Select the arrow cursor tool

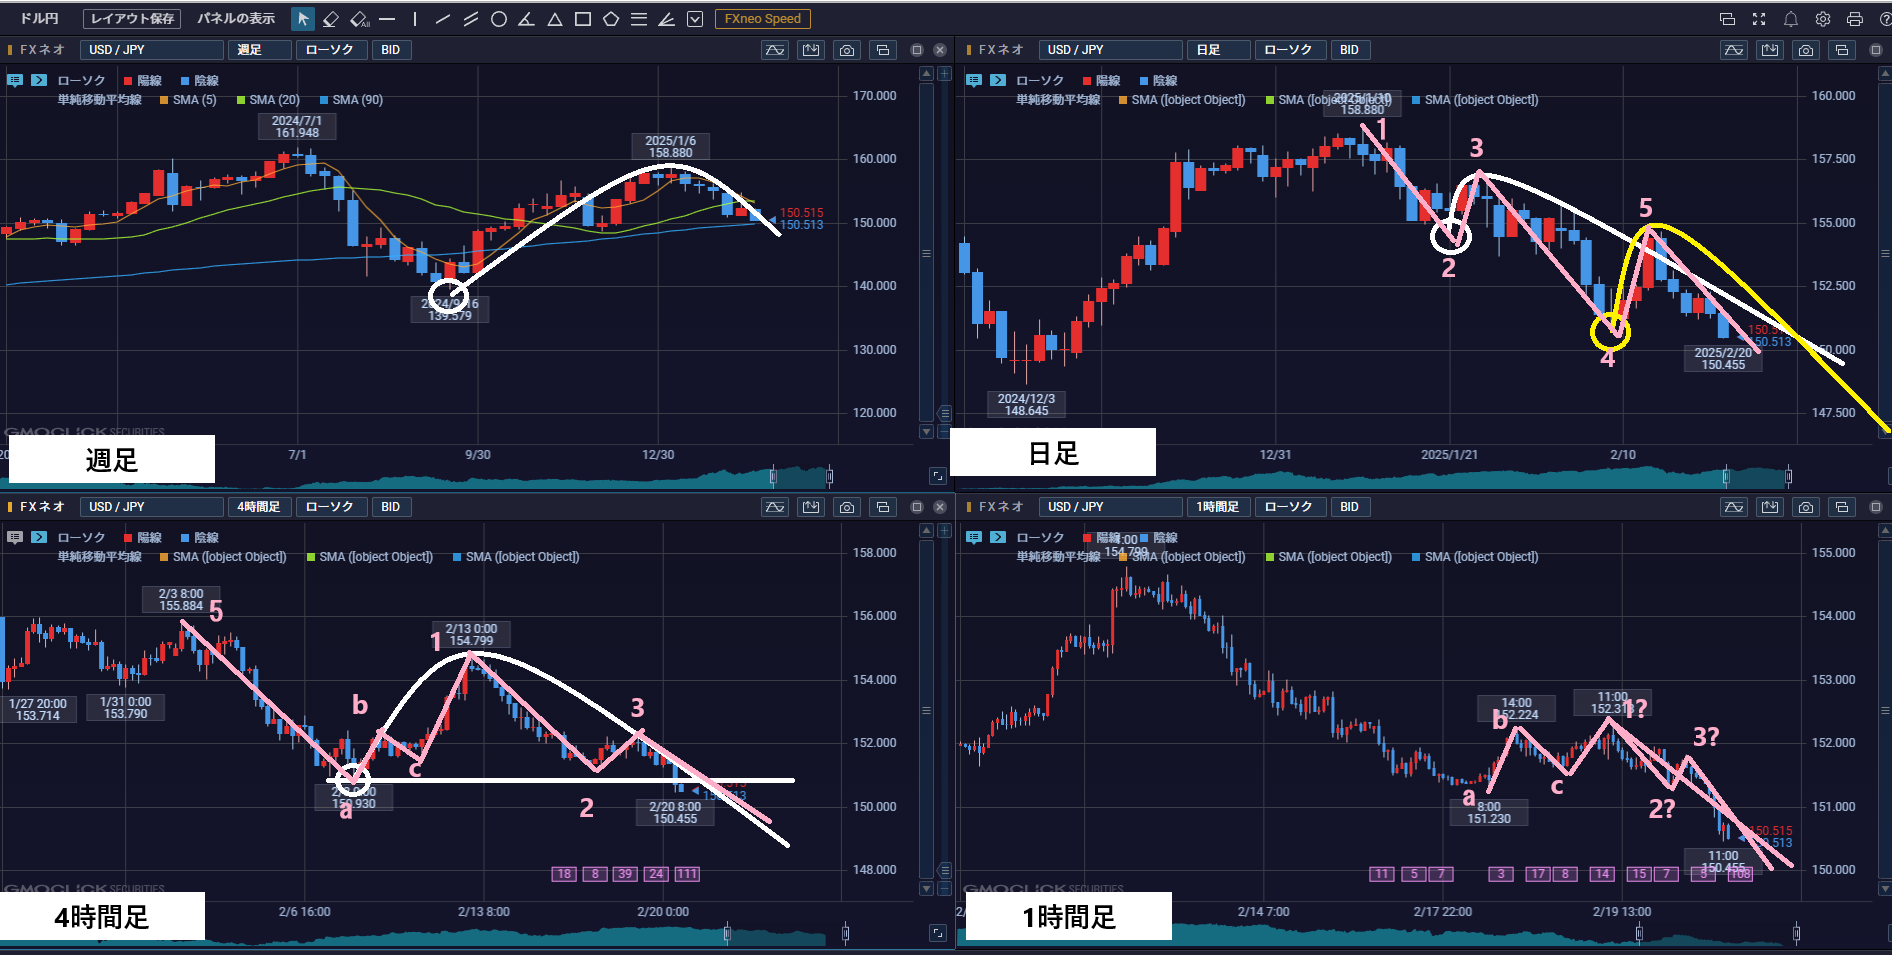303,19
